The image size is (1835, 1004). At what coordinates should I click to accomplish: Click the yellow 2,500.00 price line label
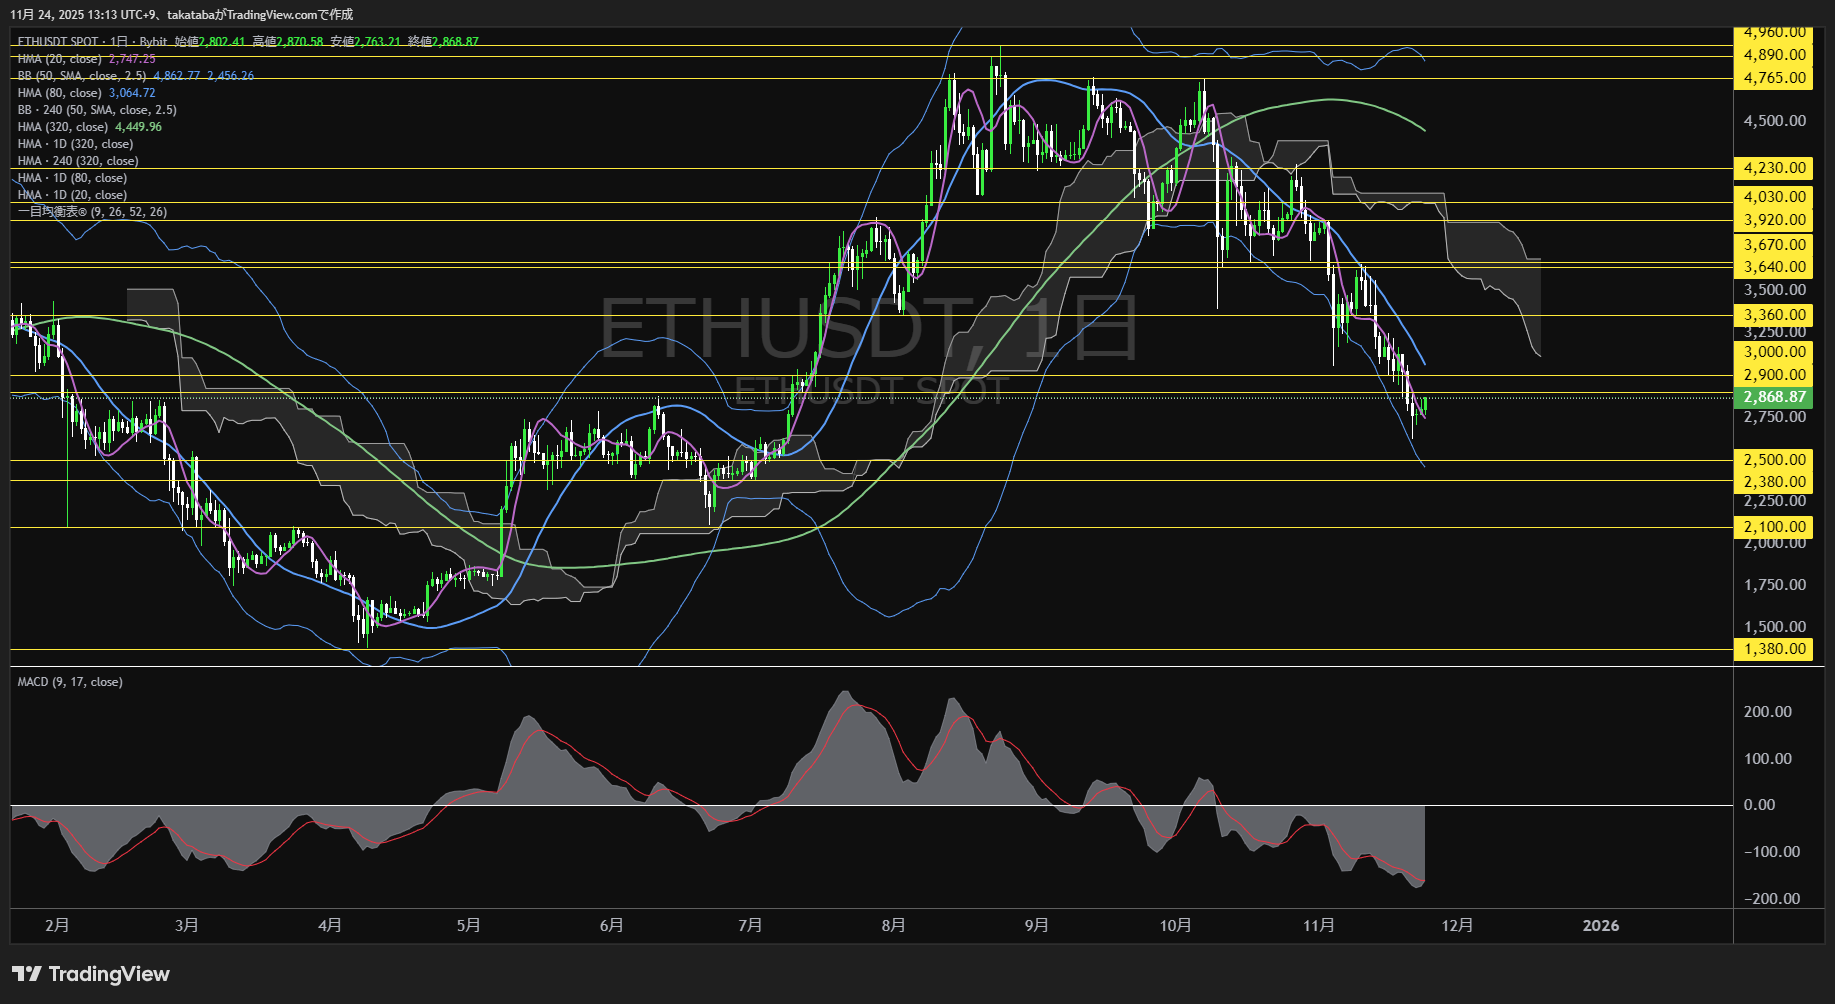pos(1773,460)
